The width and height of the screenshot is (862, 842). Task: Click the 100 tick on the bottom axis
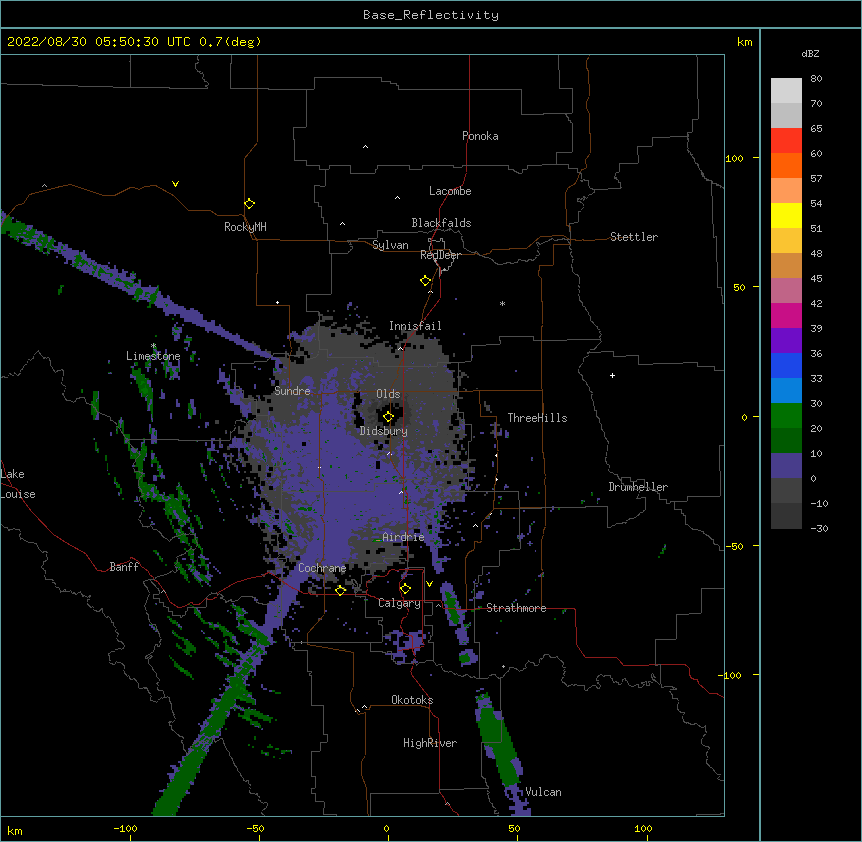[x=643, y=828]
